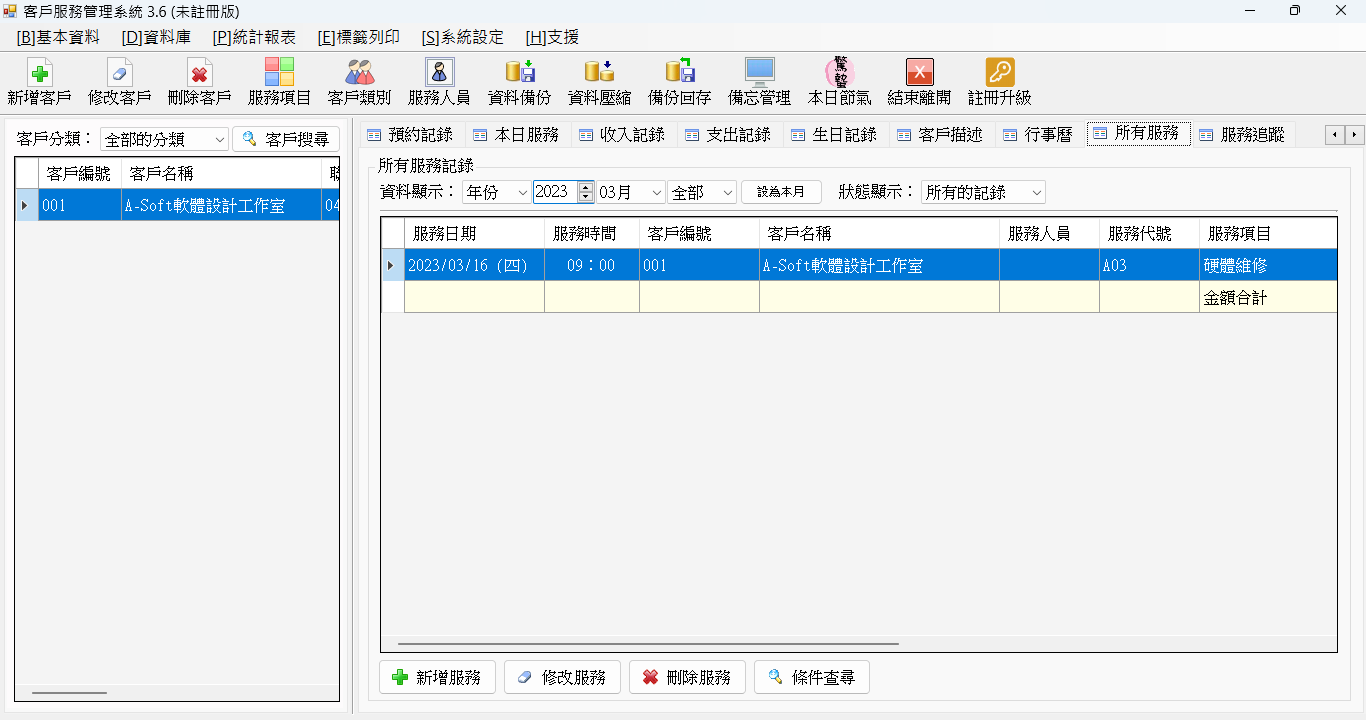This screenshot has height=720, width=1366.
Task: Switch to the 支出記錄 tab
Action: (729, 135)
